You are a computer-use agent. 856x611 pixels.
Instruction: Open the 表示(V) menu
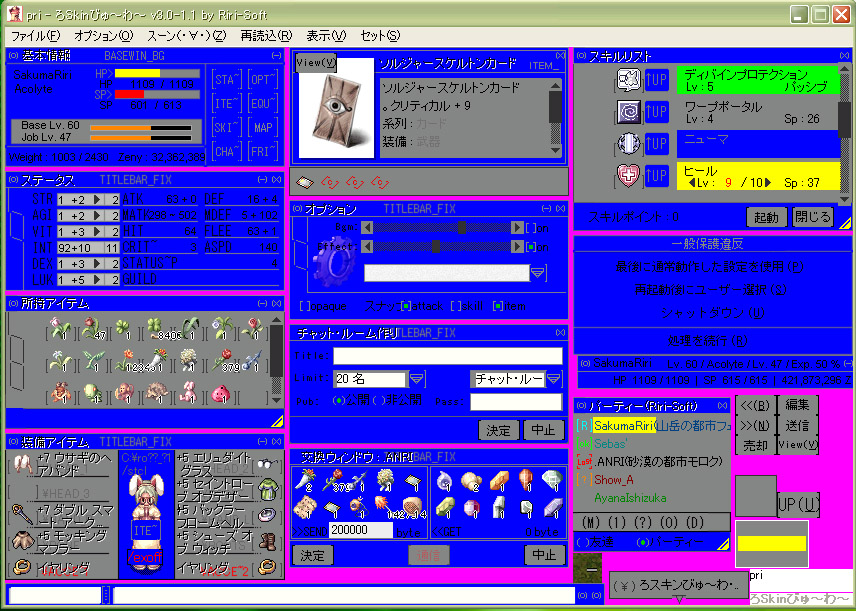click(326, 36)
